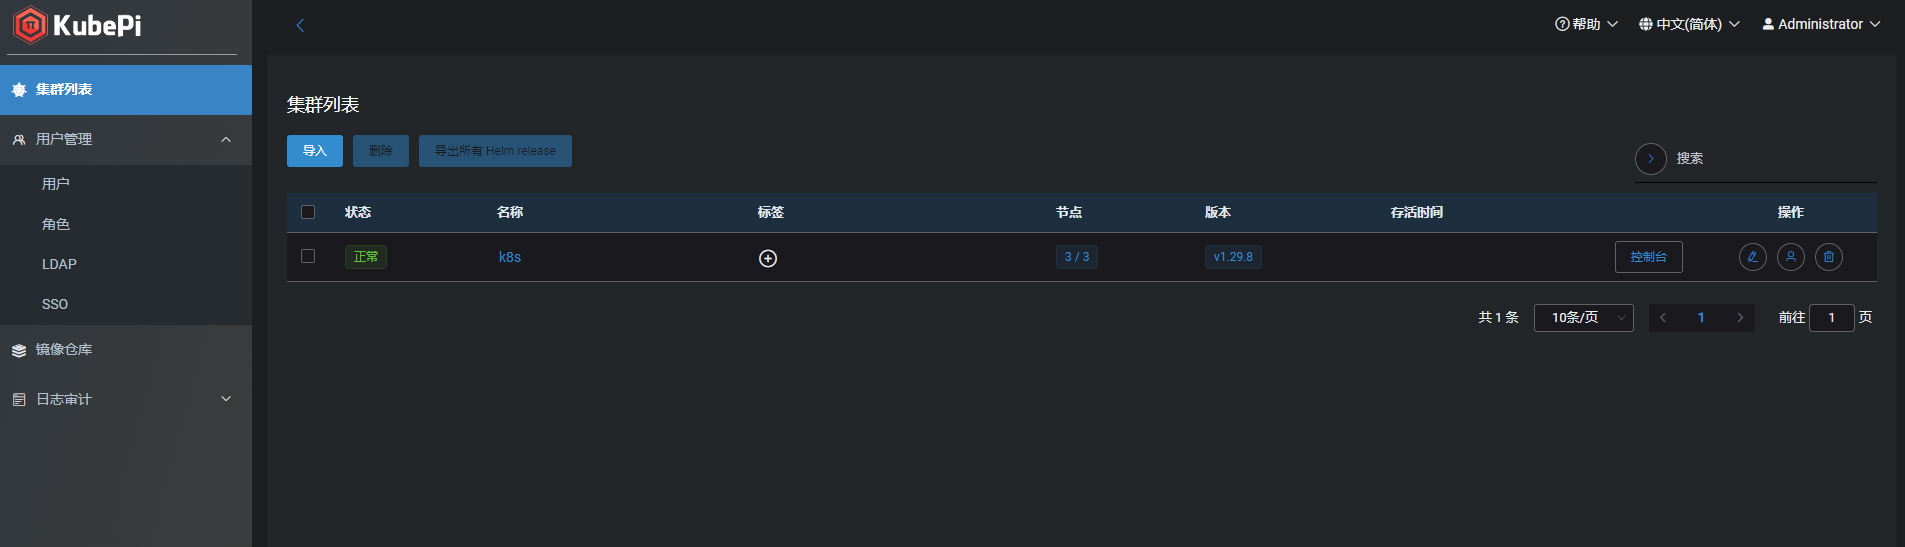Click the 前往 page number input field
Screen dimensions: 1905x547
(x=1831, y=318)
